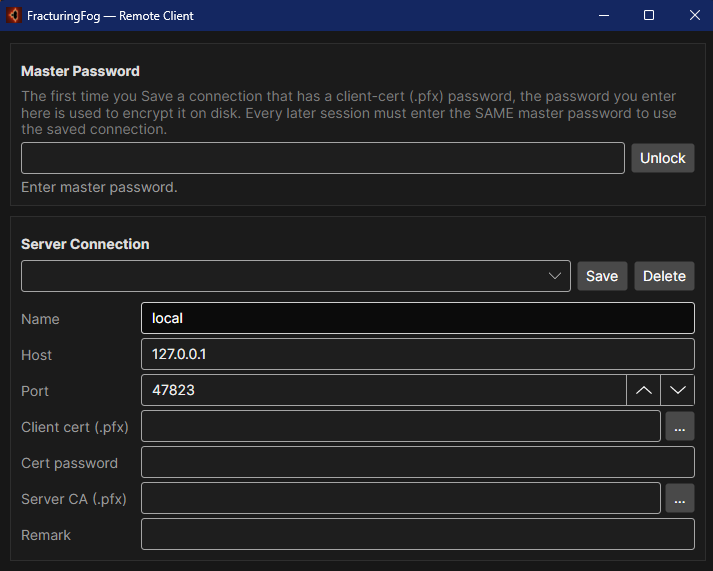The image size is (713, 571).
Task: Click the Host field showing 127.0.0.1
Action: [417, 354]
